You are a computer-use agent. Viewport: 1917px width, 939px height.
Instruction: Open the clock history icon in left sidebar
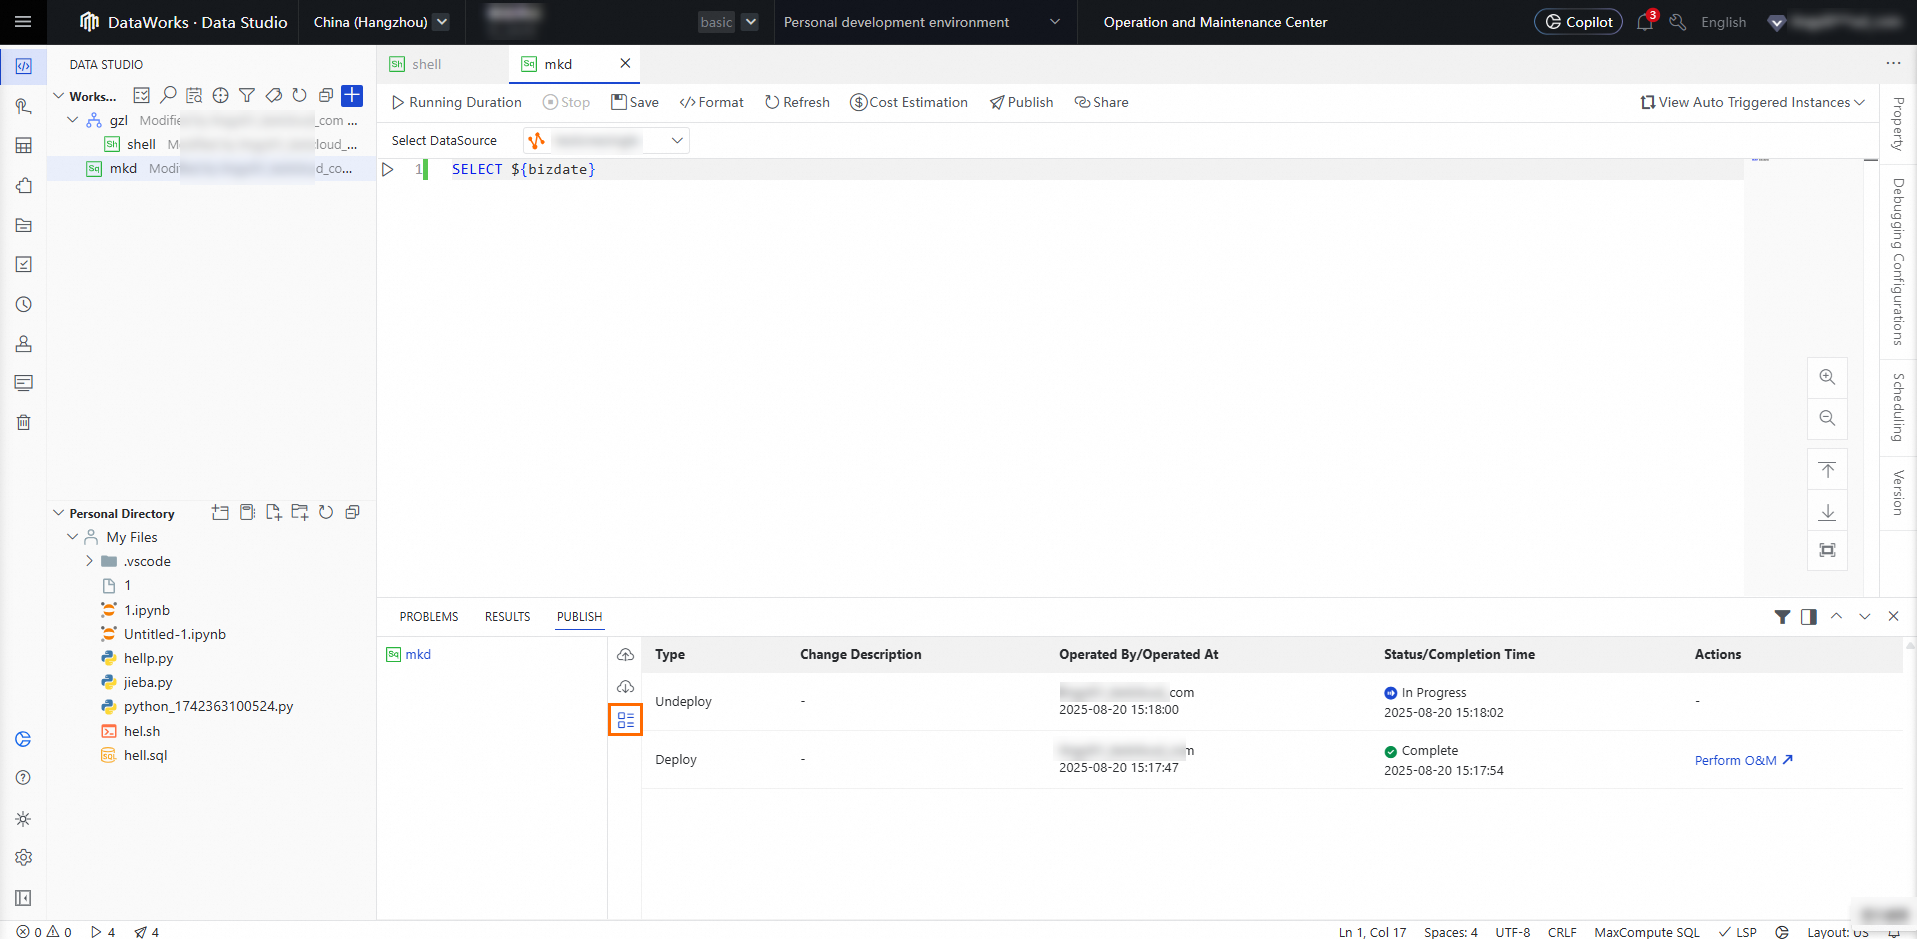[23, 305]
